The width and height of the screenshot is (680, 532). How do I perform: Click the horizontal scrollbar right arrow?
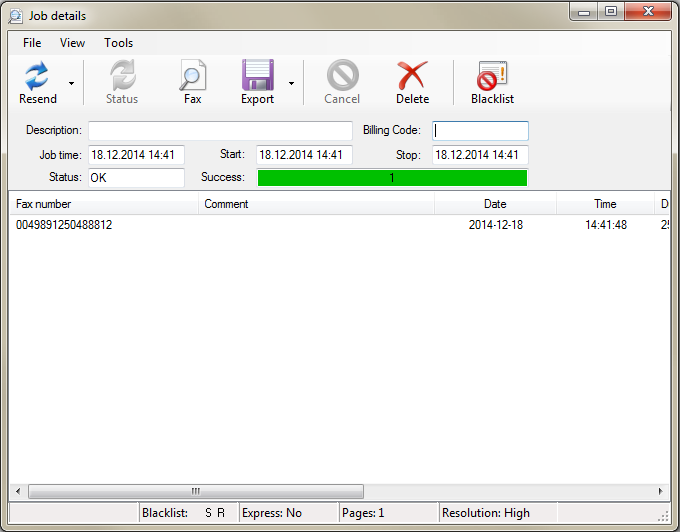[660, 491]
